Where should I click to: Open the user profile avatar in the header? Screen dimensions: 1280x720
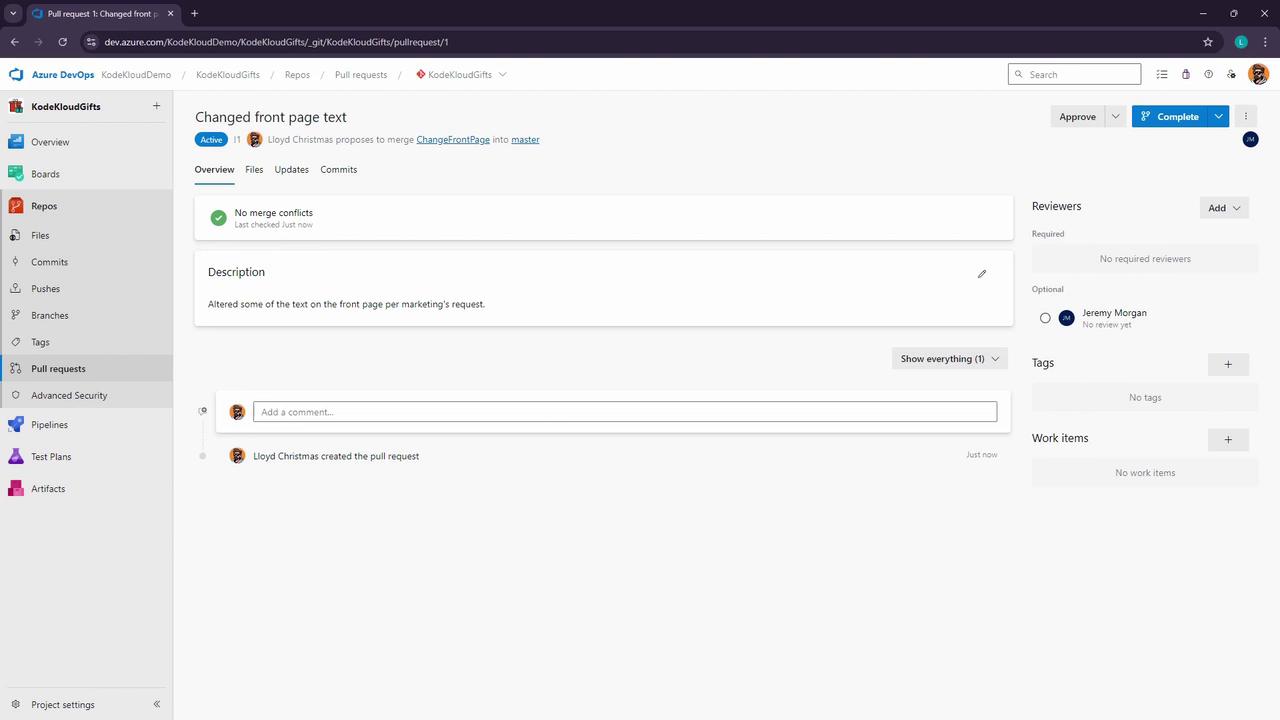(1258, 74)
